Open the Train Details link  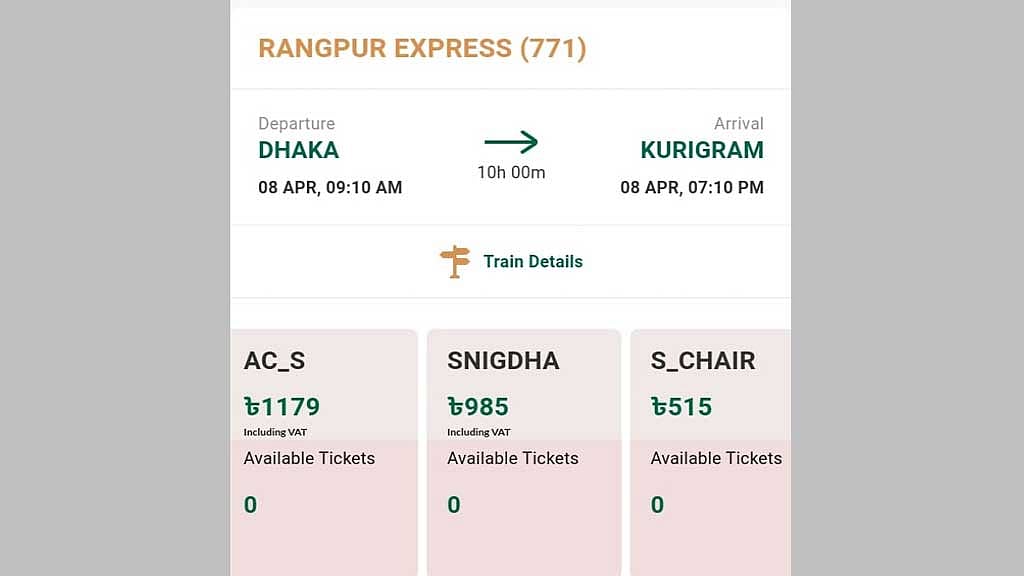pos(533,262)
